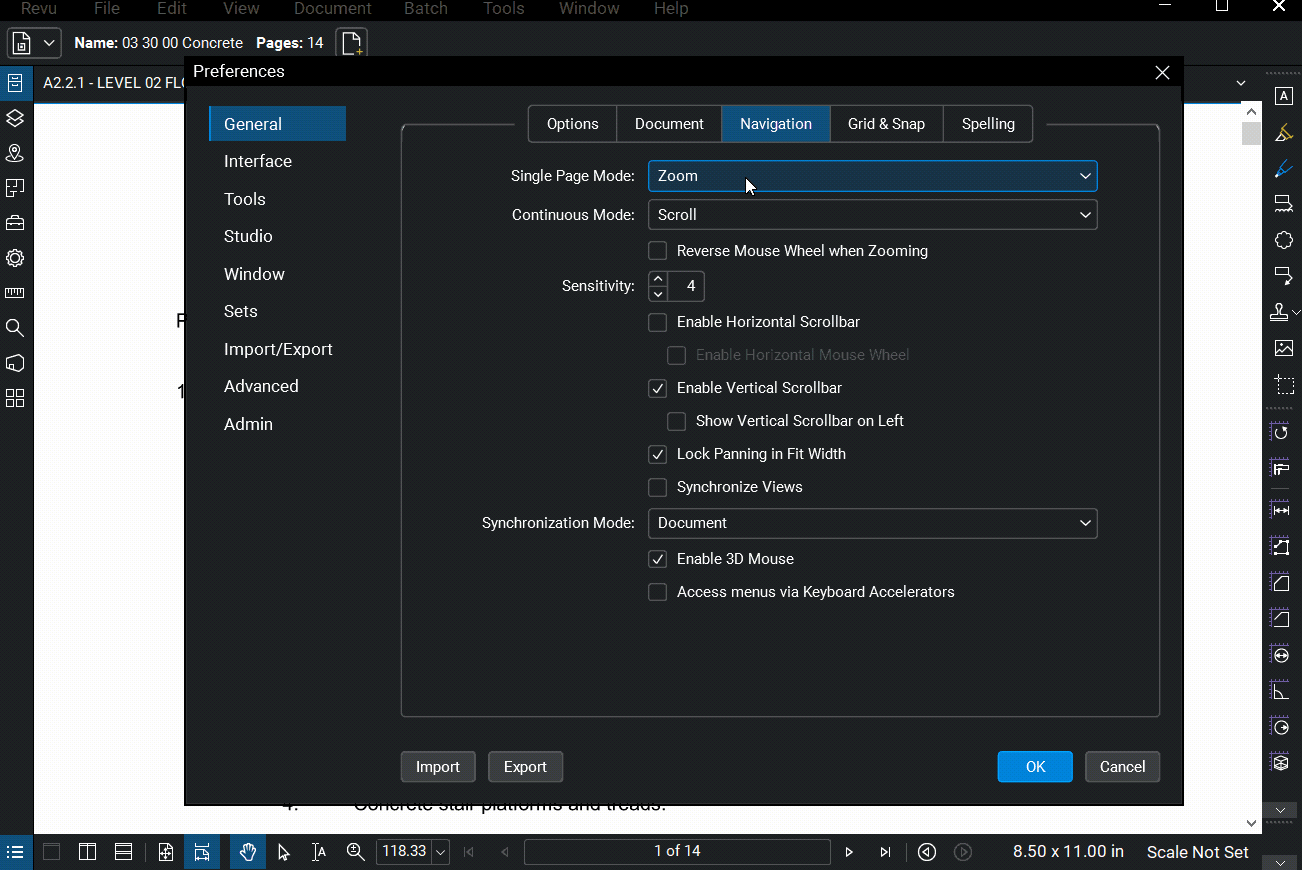Viewport: 1302px width, 870px height.
Task: Select the Stamp tool on the right toolbar
Action: 1280,312
